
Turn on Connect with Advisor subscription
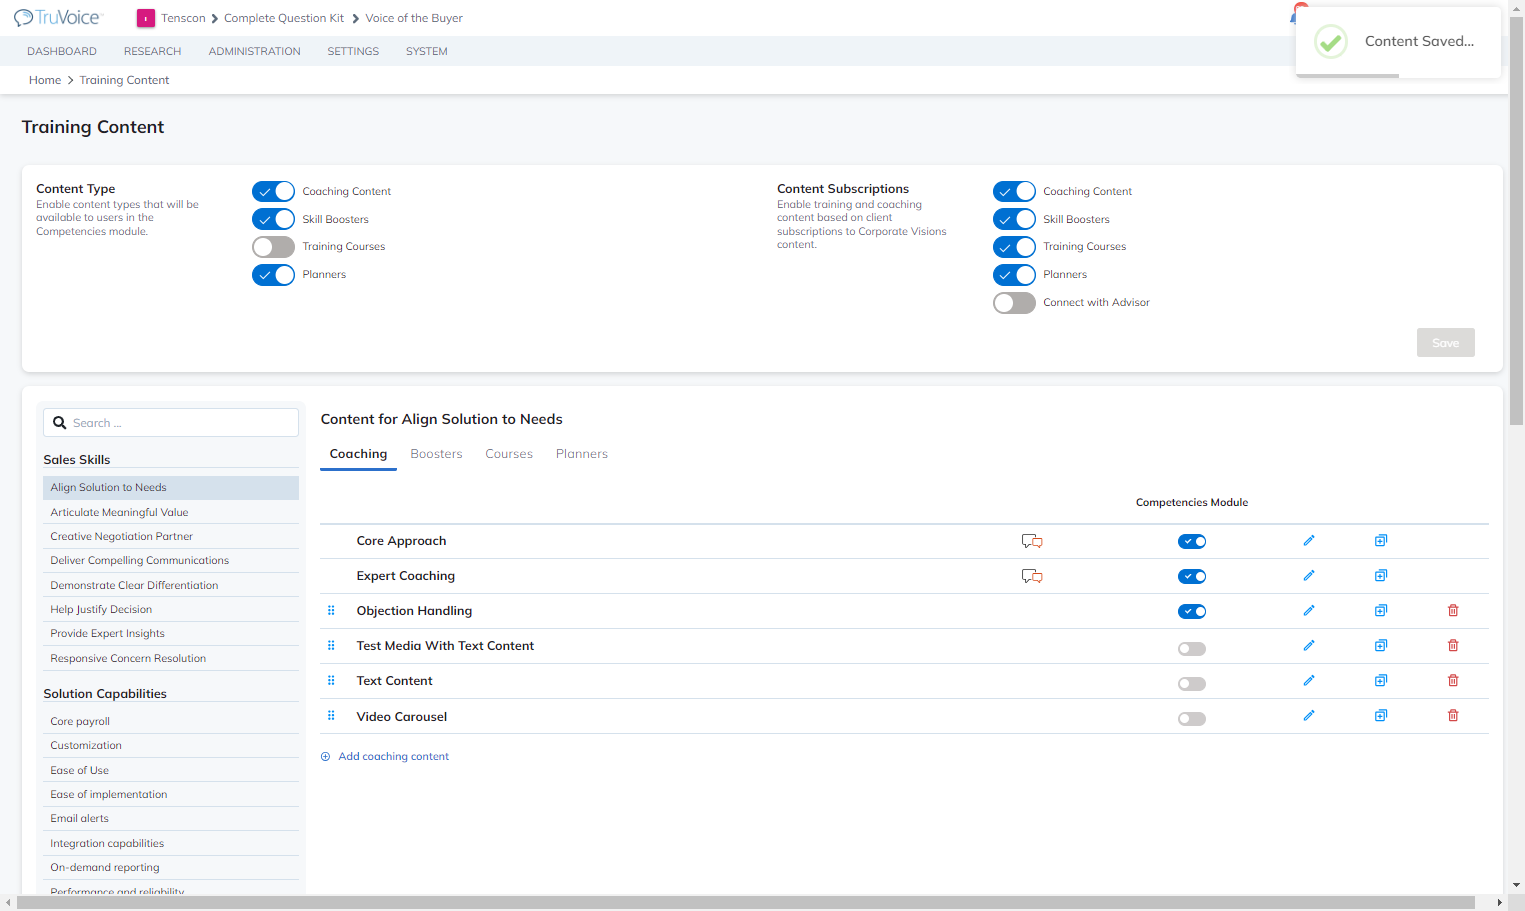point(1014,303)
